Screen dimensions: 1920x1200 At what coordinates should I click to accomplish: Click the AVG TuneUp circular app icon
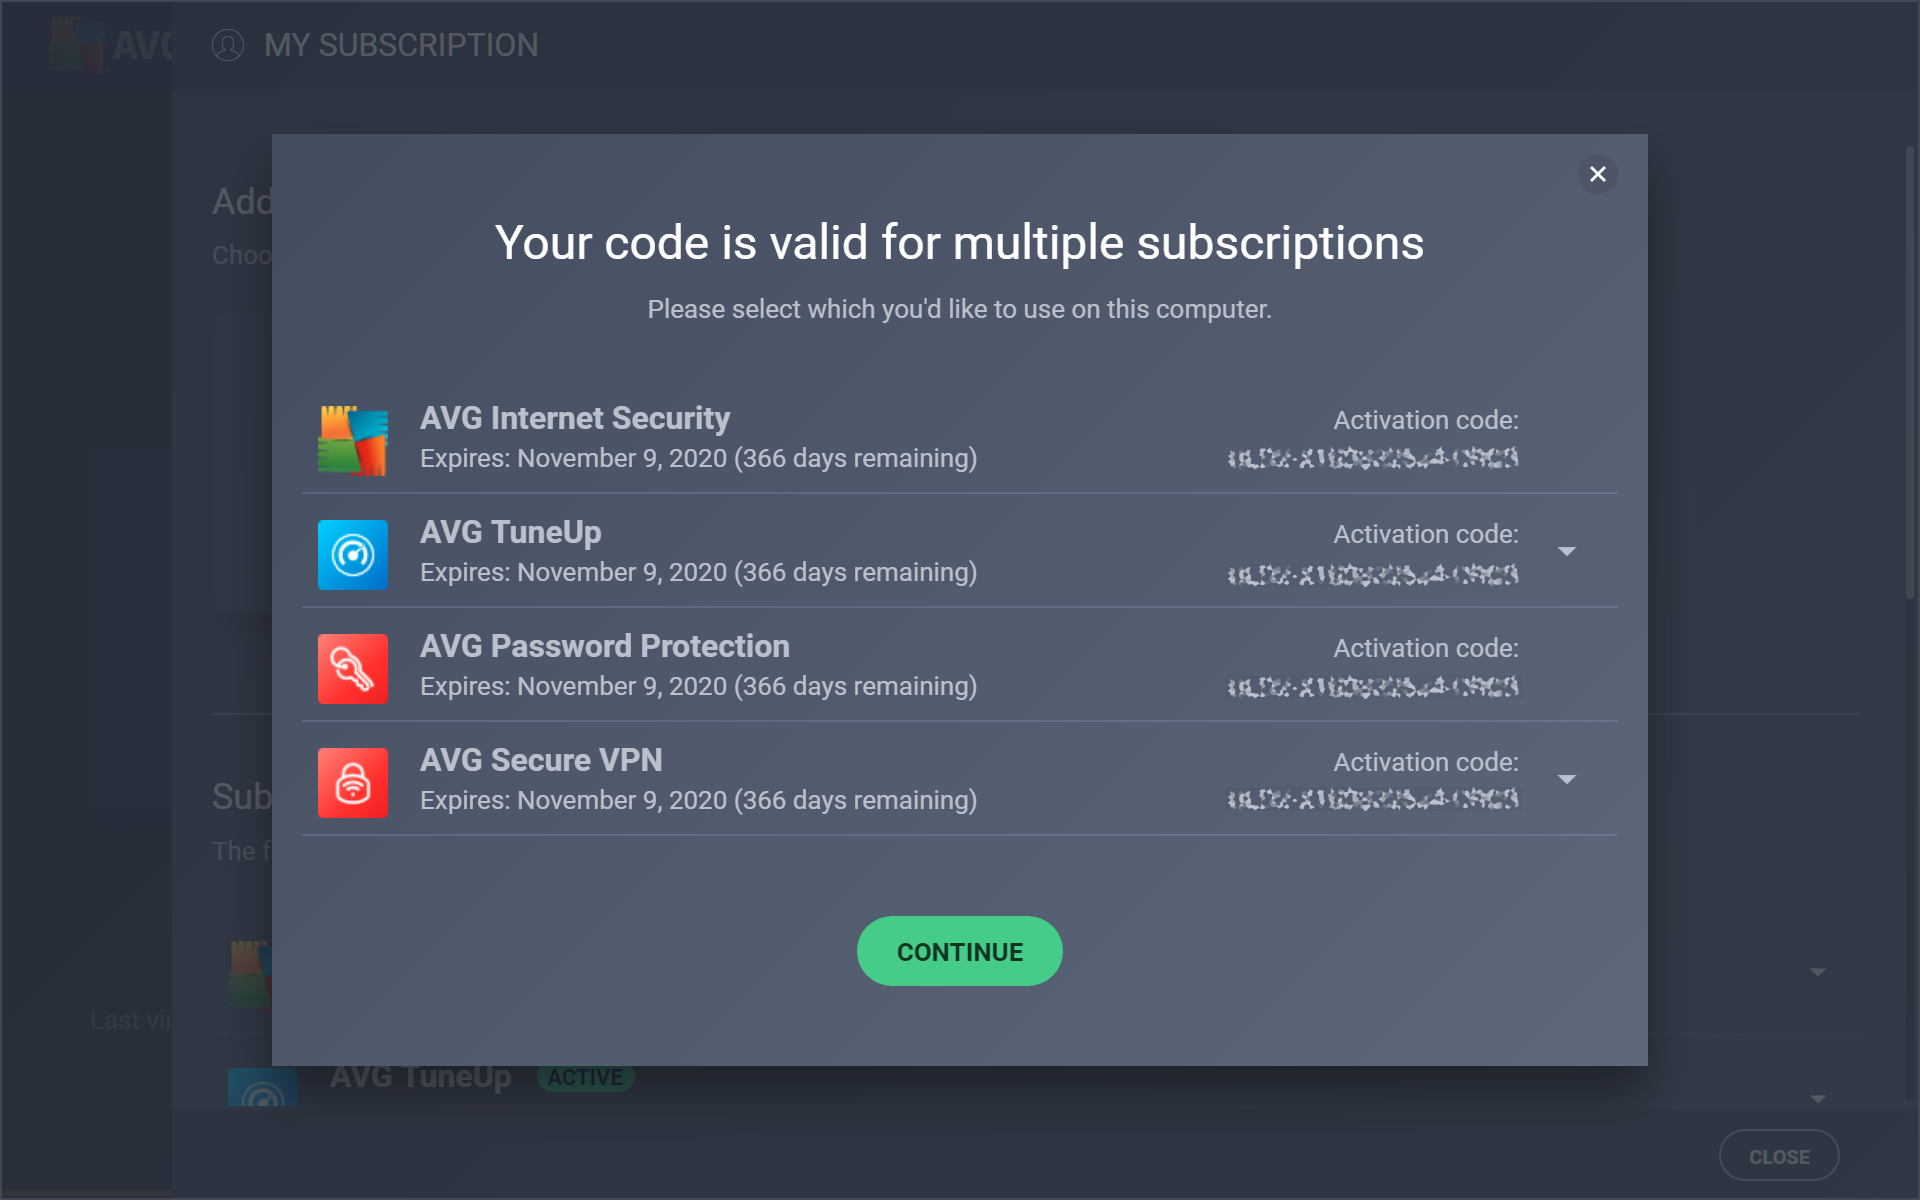[352, 554]
